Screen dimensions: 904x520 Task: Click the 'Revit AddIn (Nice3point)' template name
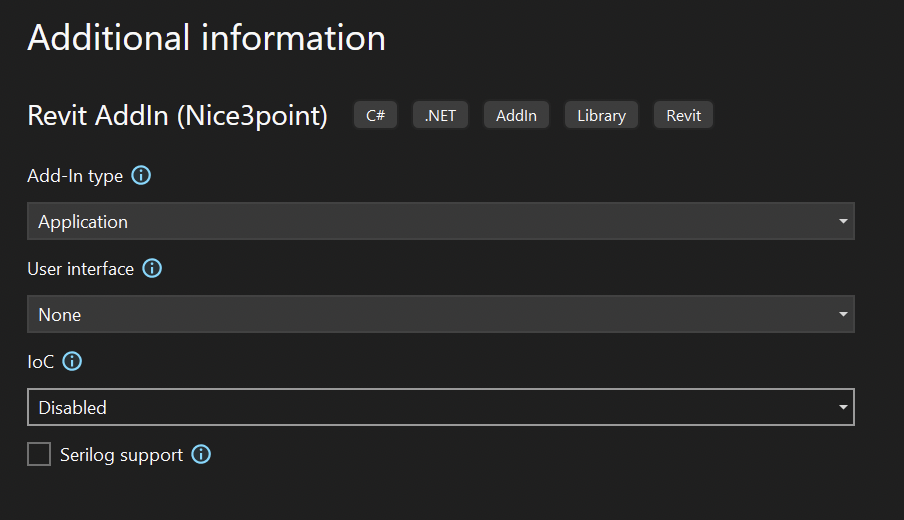click(x=177, y=115)
